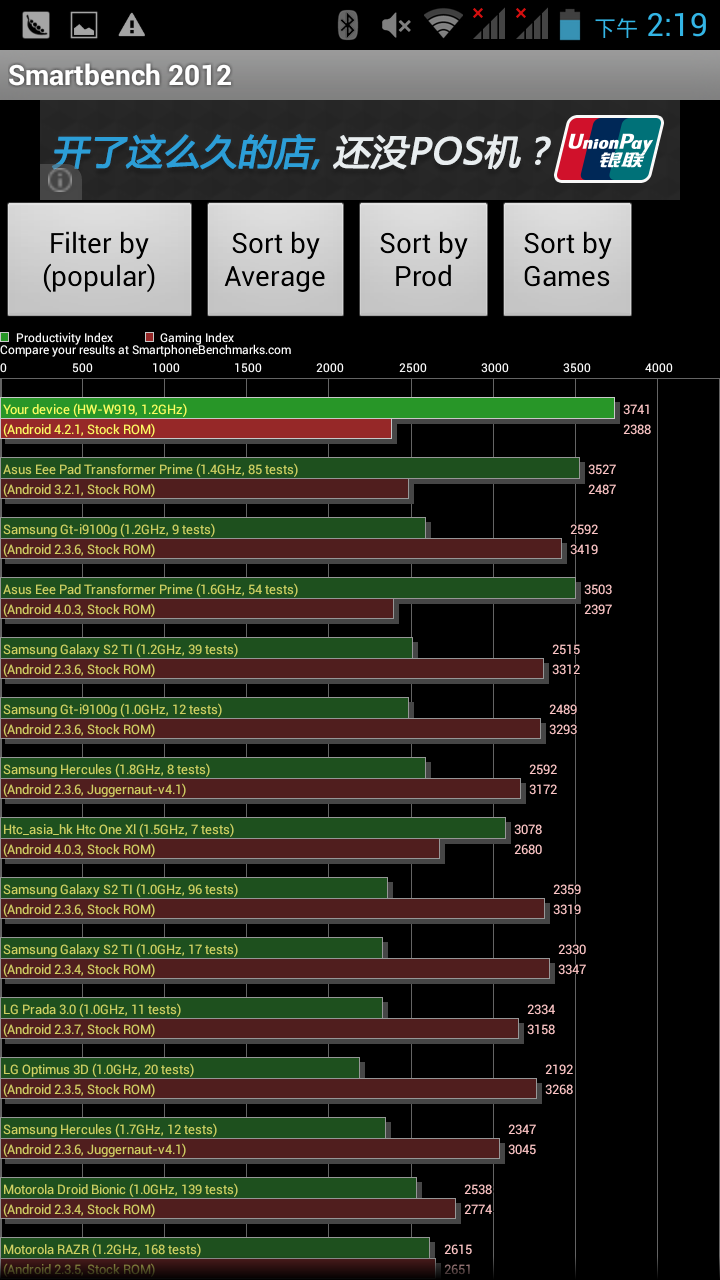Select Samsung Galaxy S2 TI 1.2GHz, 39 tests
The width and height of the screenshot is (720, 1280).
tap(207, 649)
